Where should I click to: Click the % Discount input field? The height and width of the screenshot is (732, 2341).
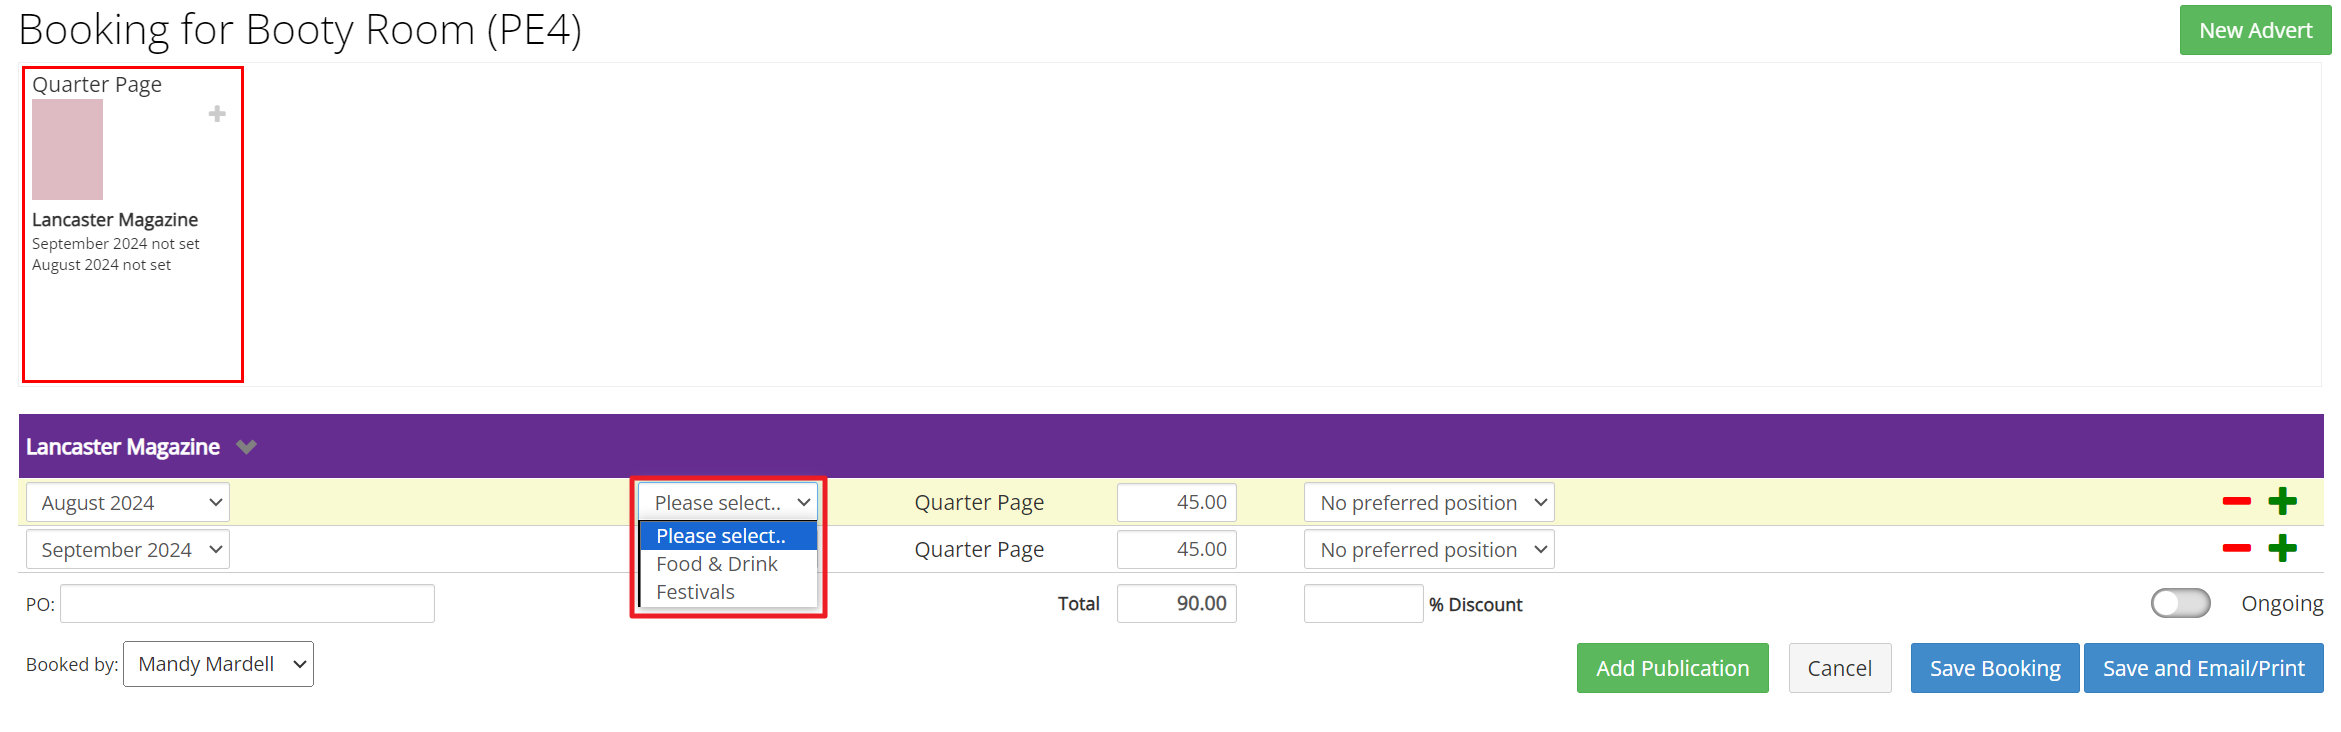tap(1363, 603)
